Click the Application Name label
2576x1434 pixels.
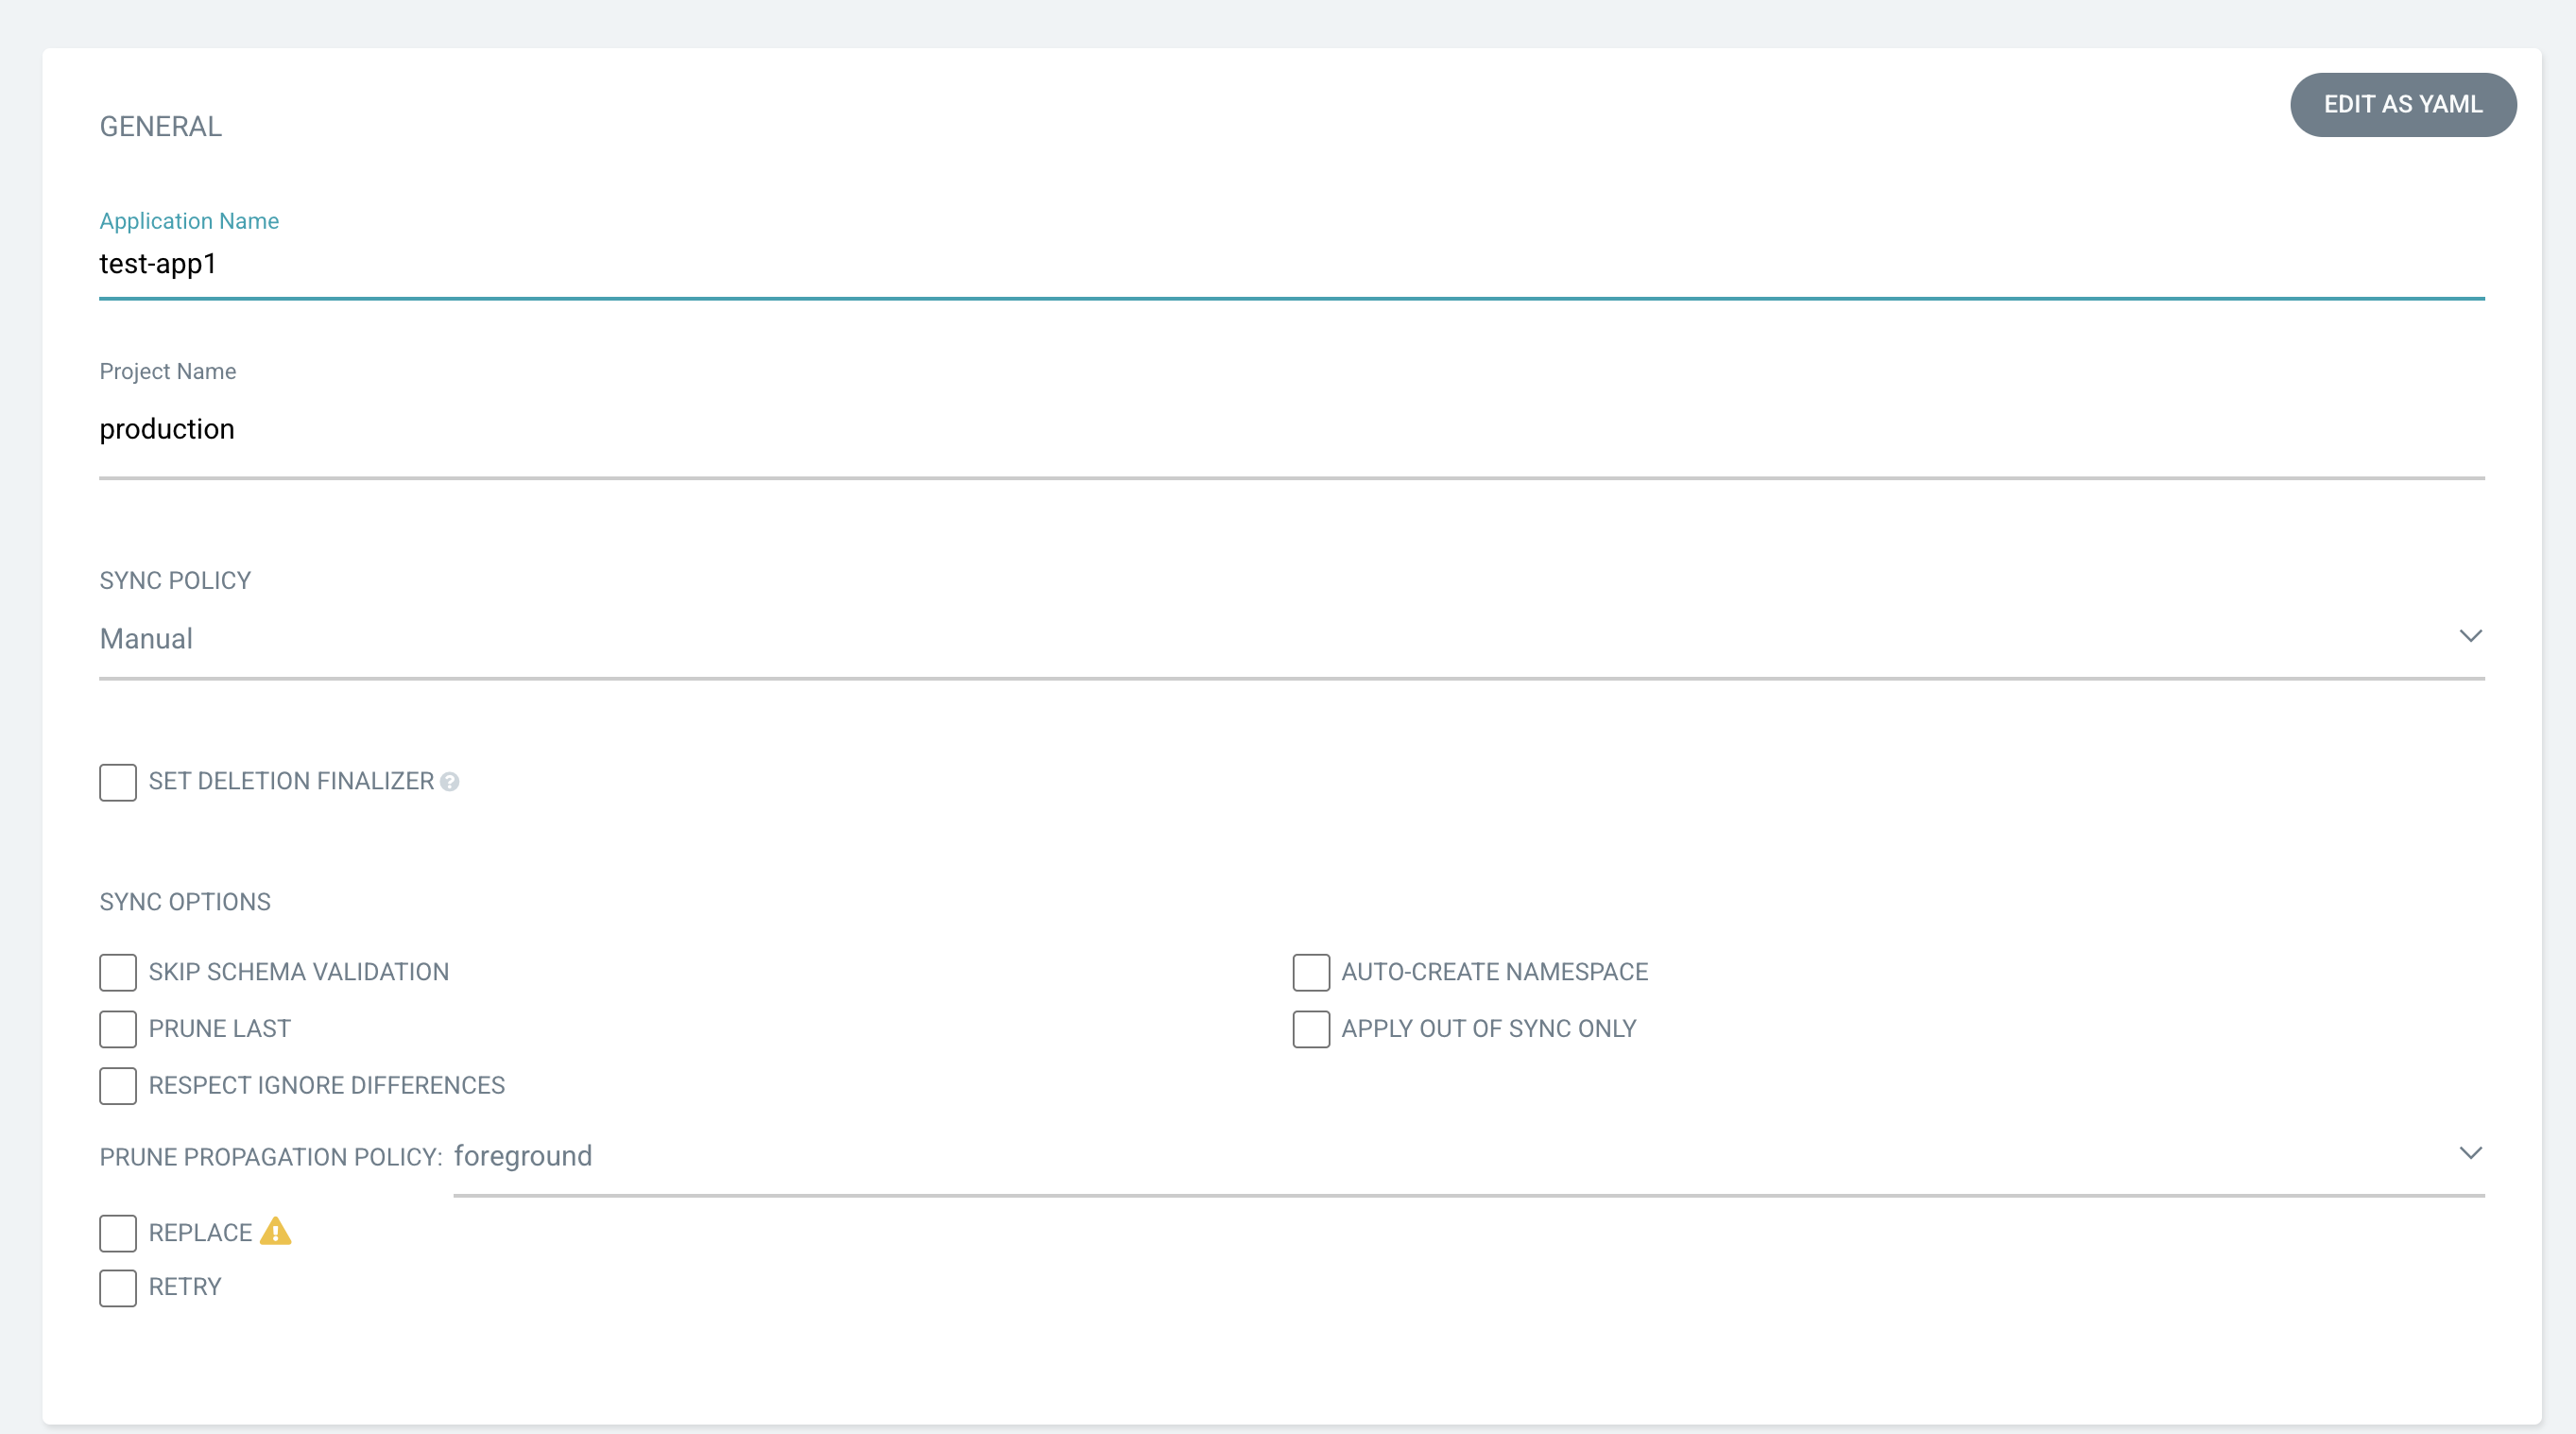[x=189, y=221]
